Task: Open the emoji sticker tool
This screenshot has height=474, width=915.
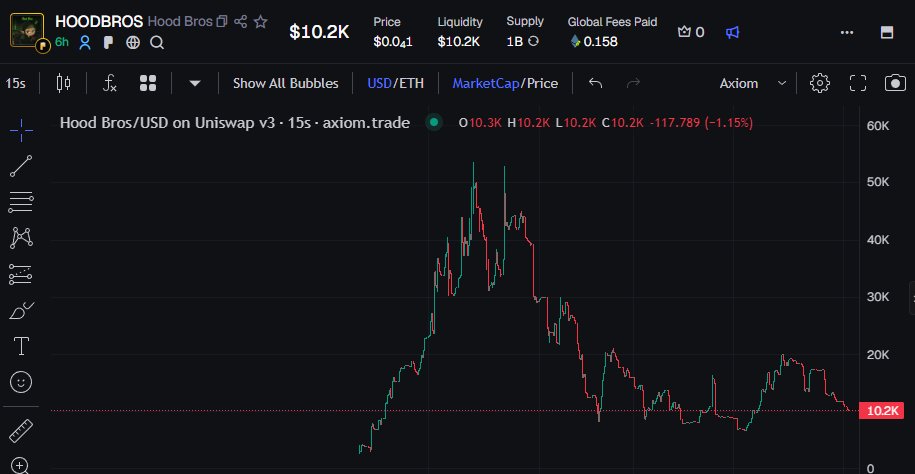Action: [21, 382]
